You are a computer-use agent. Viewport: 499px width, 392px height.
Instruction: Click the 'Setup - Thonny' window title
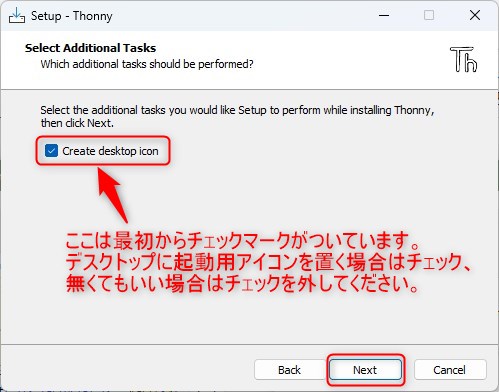(x=72, y=16)
